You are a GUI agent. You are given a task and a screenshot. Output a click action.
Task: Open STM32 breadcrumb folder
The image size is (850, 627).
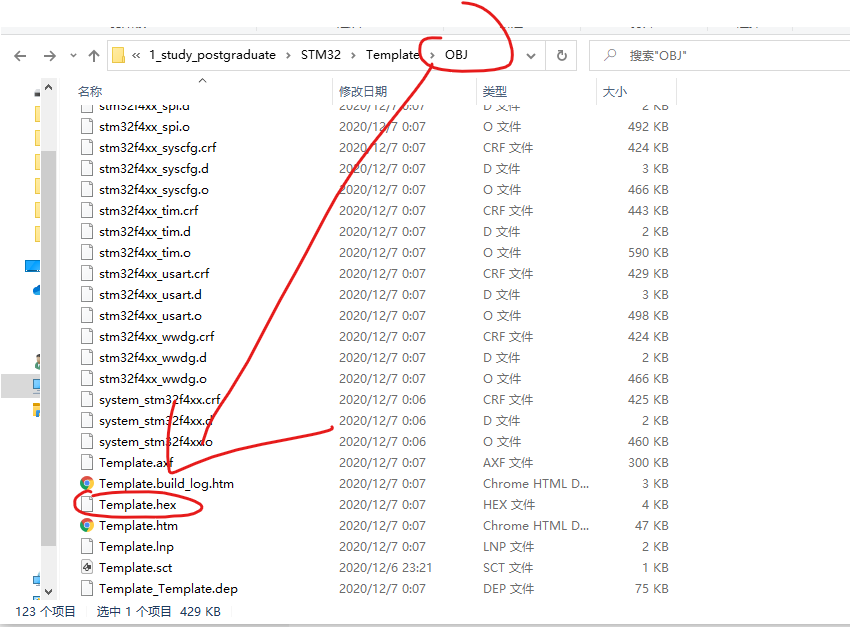(x=321, y=55)
